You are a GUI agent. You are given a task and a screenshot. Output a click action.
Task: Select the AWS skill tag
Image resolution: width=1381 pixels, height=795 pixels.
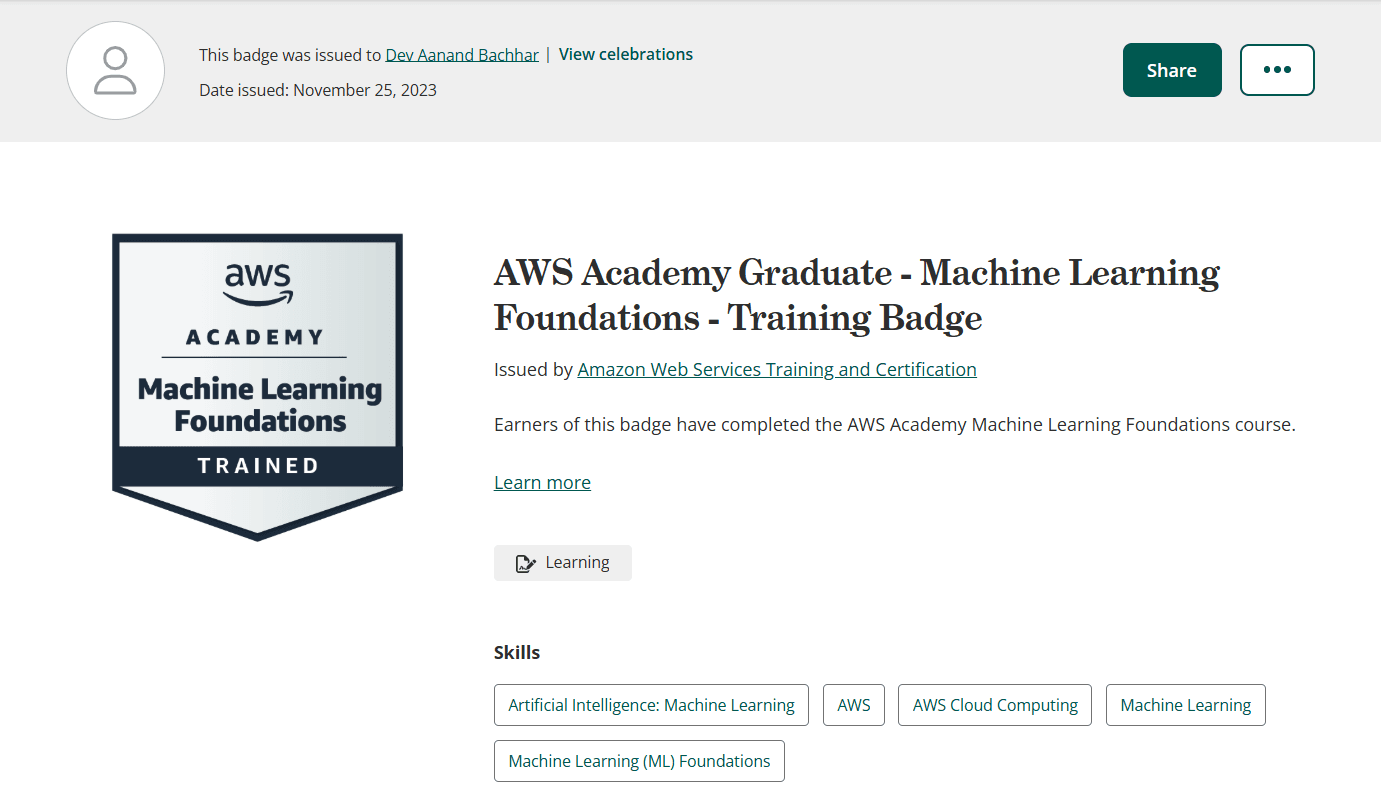click(854, 705)
